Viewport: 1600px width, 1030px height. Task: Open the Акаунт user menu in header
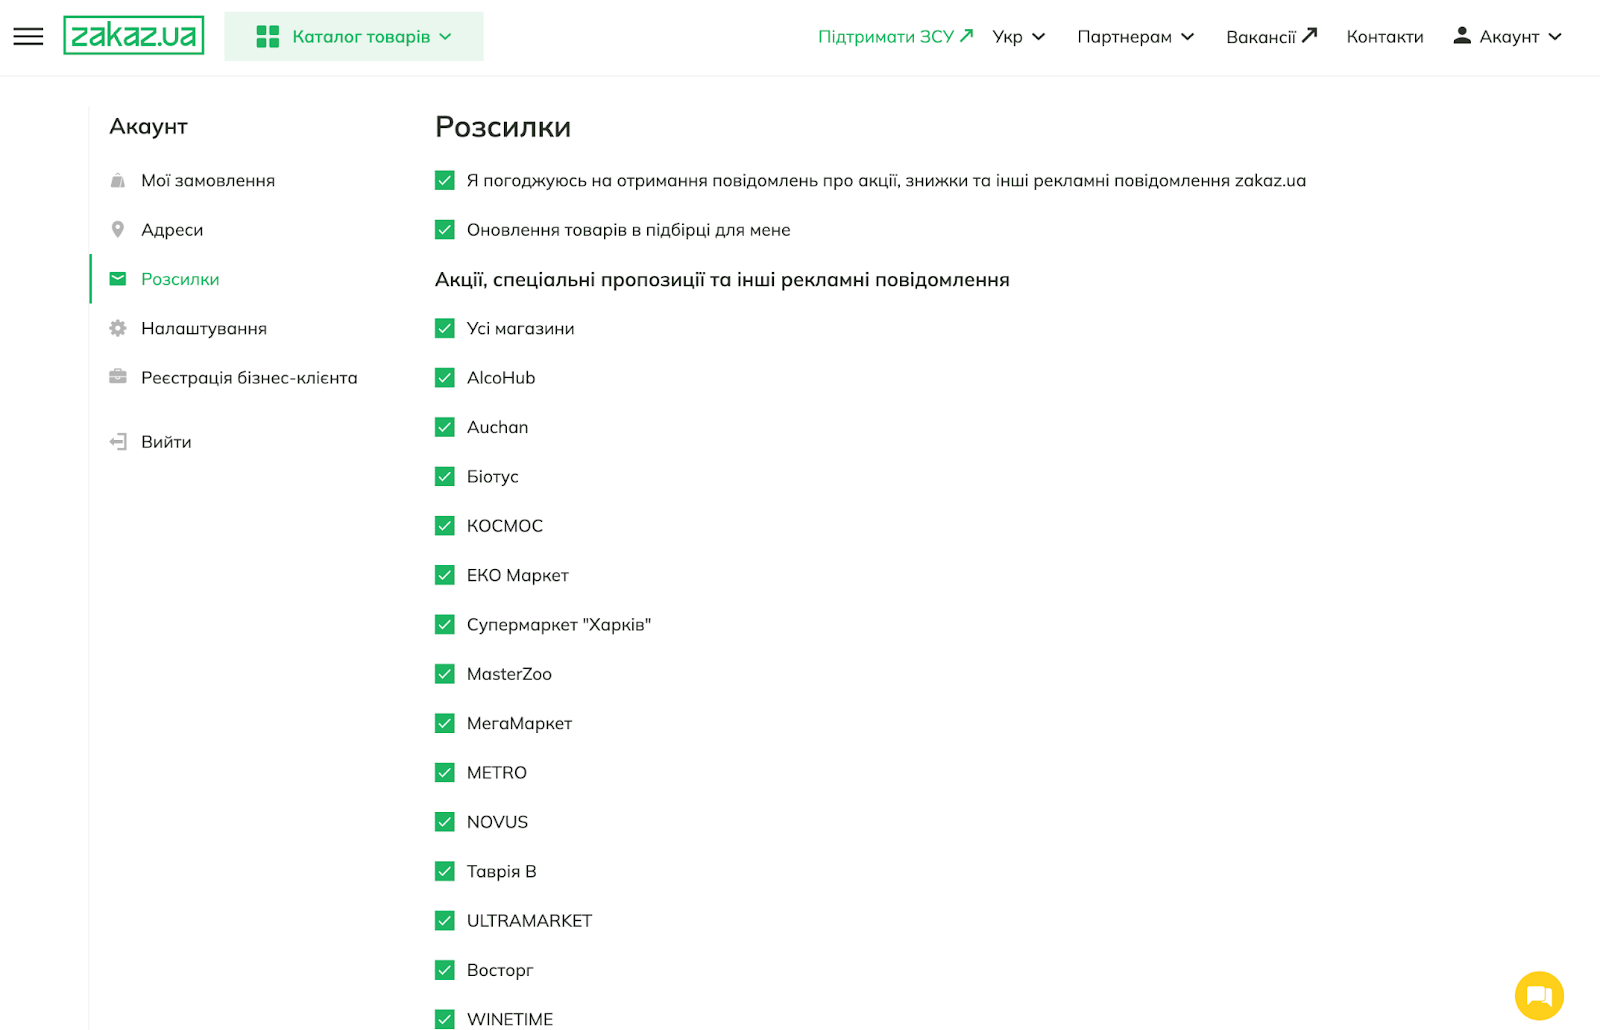click(x=1507, y=37)
